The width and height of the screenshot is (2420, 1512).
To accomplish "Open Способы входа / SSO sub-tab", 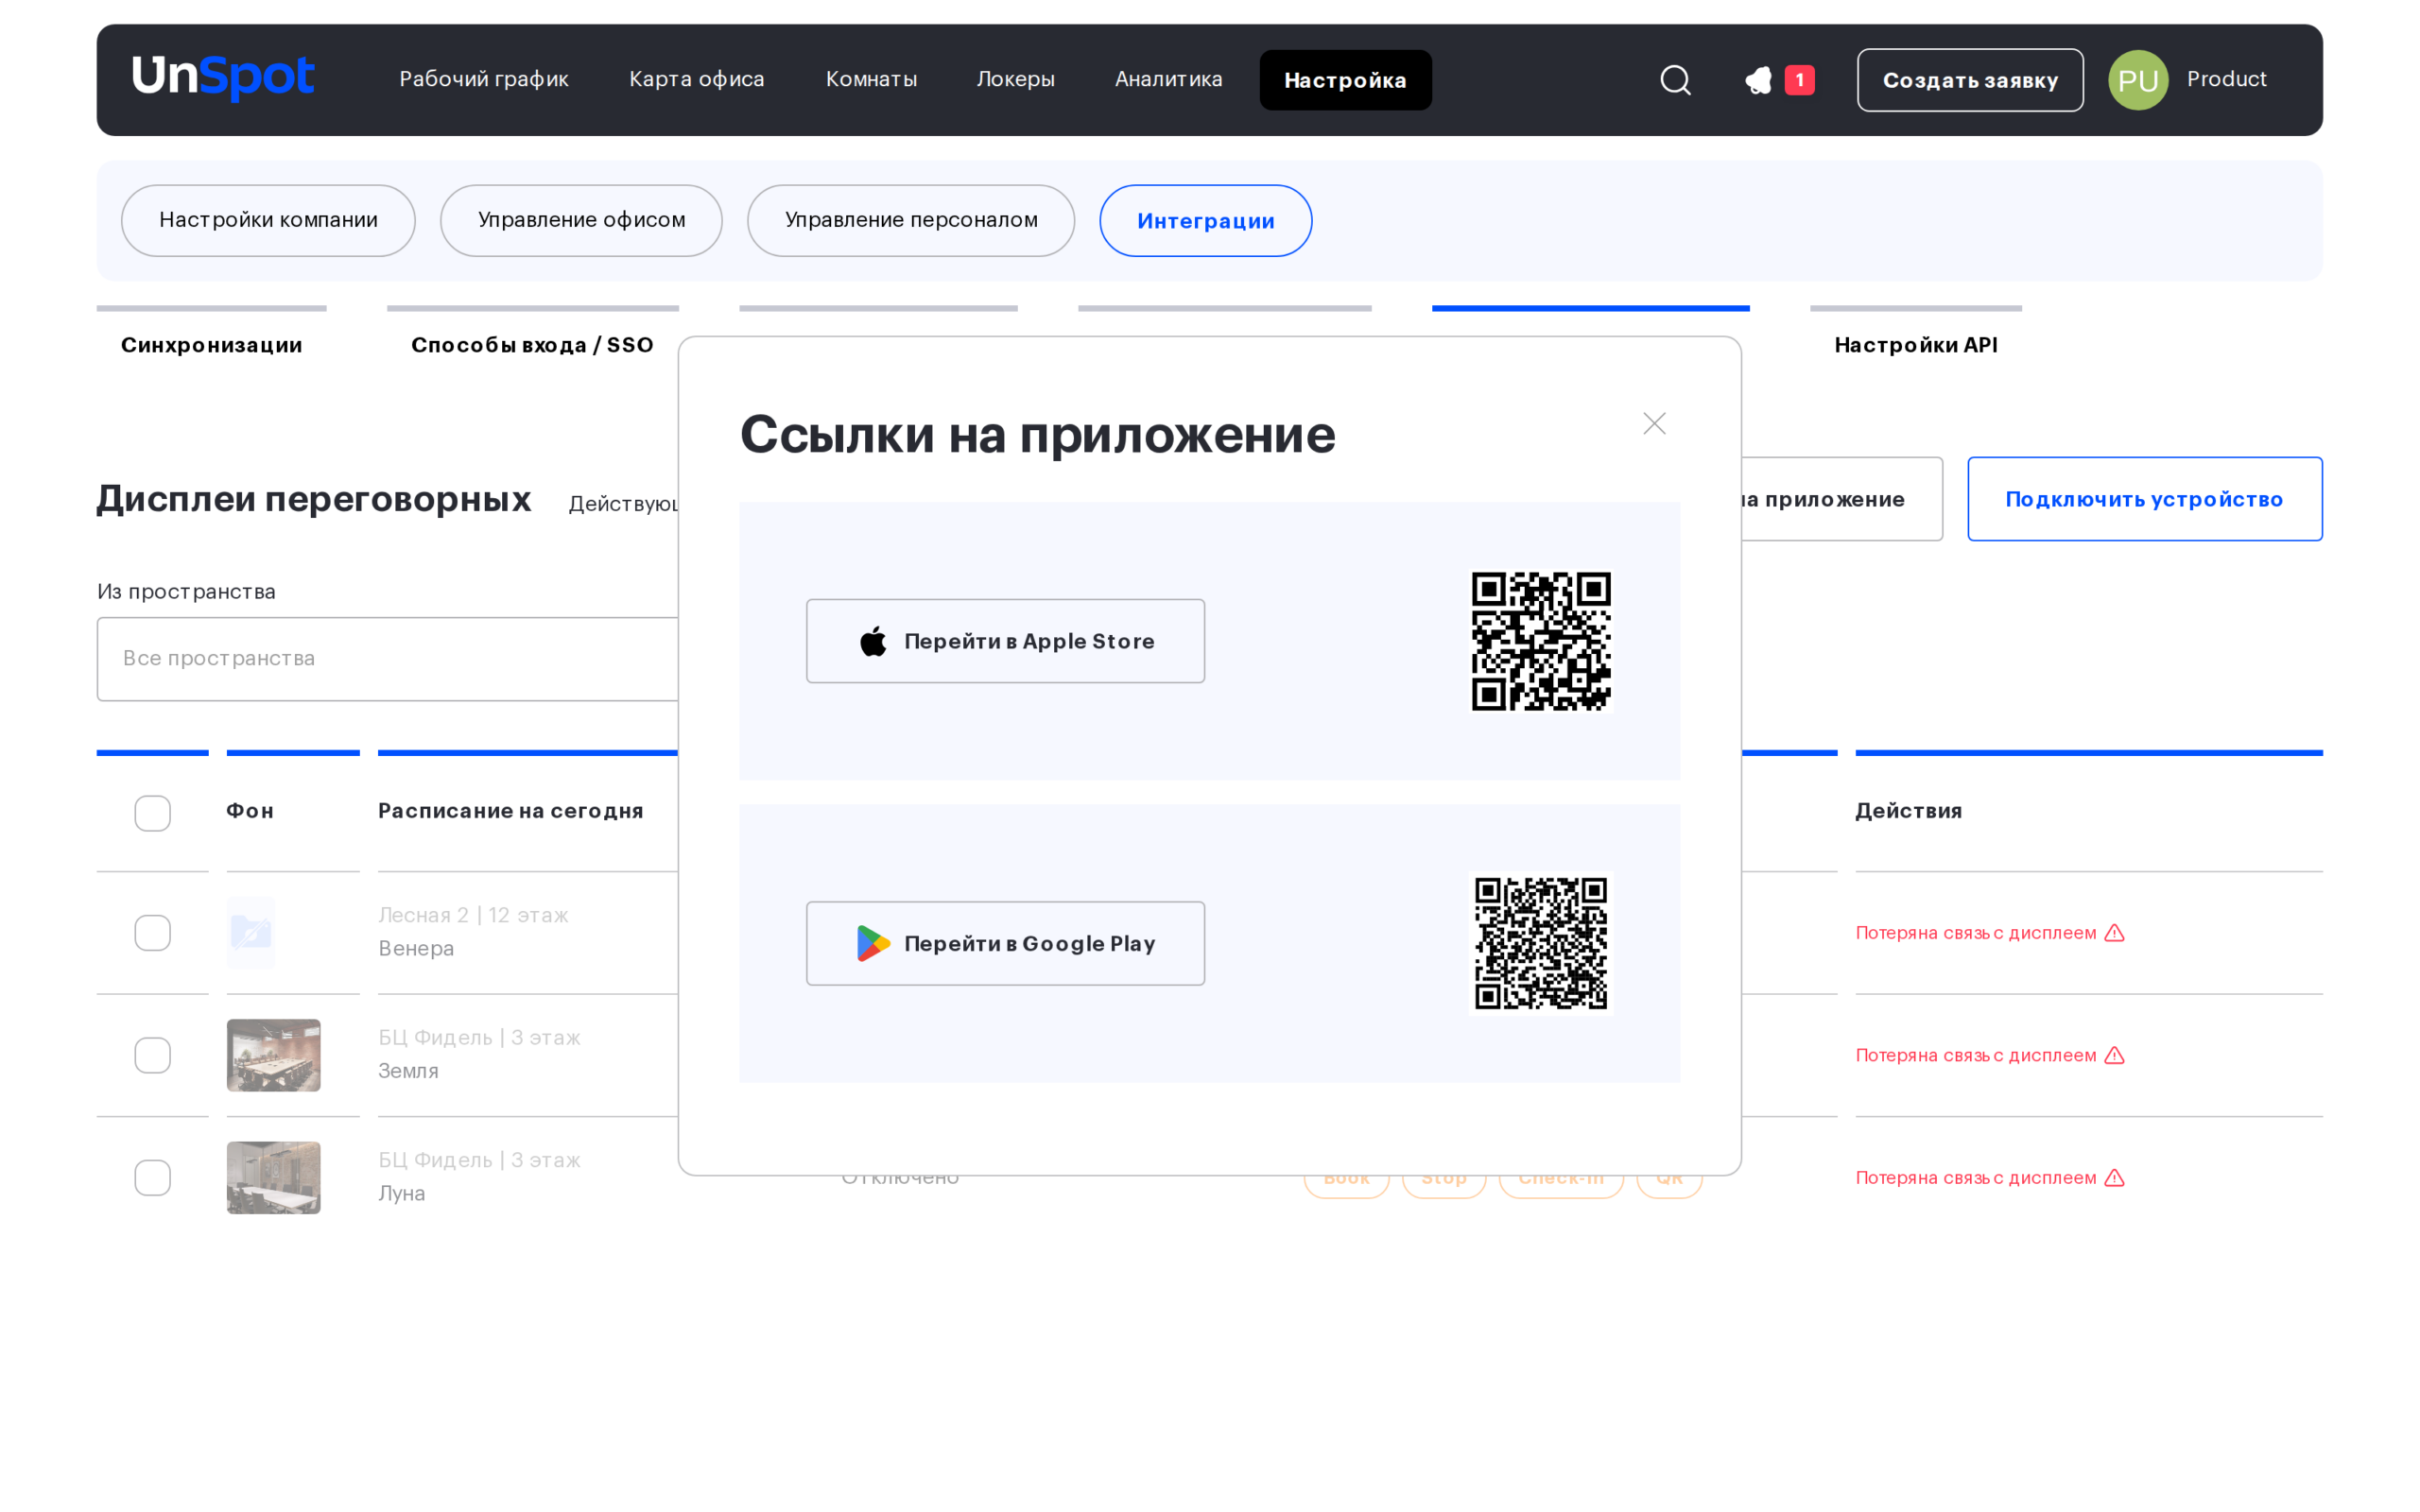I will [532, 345].
